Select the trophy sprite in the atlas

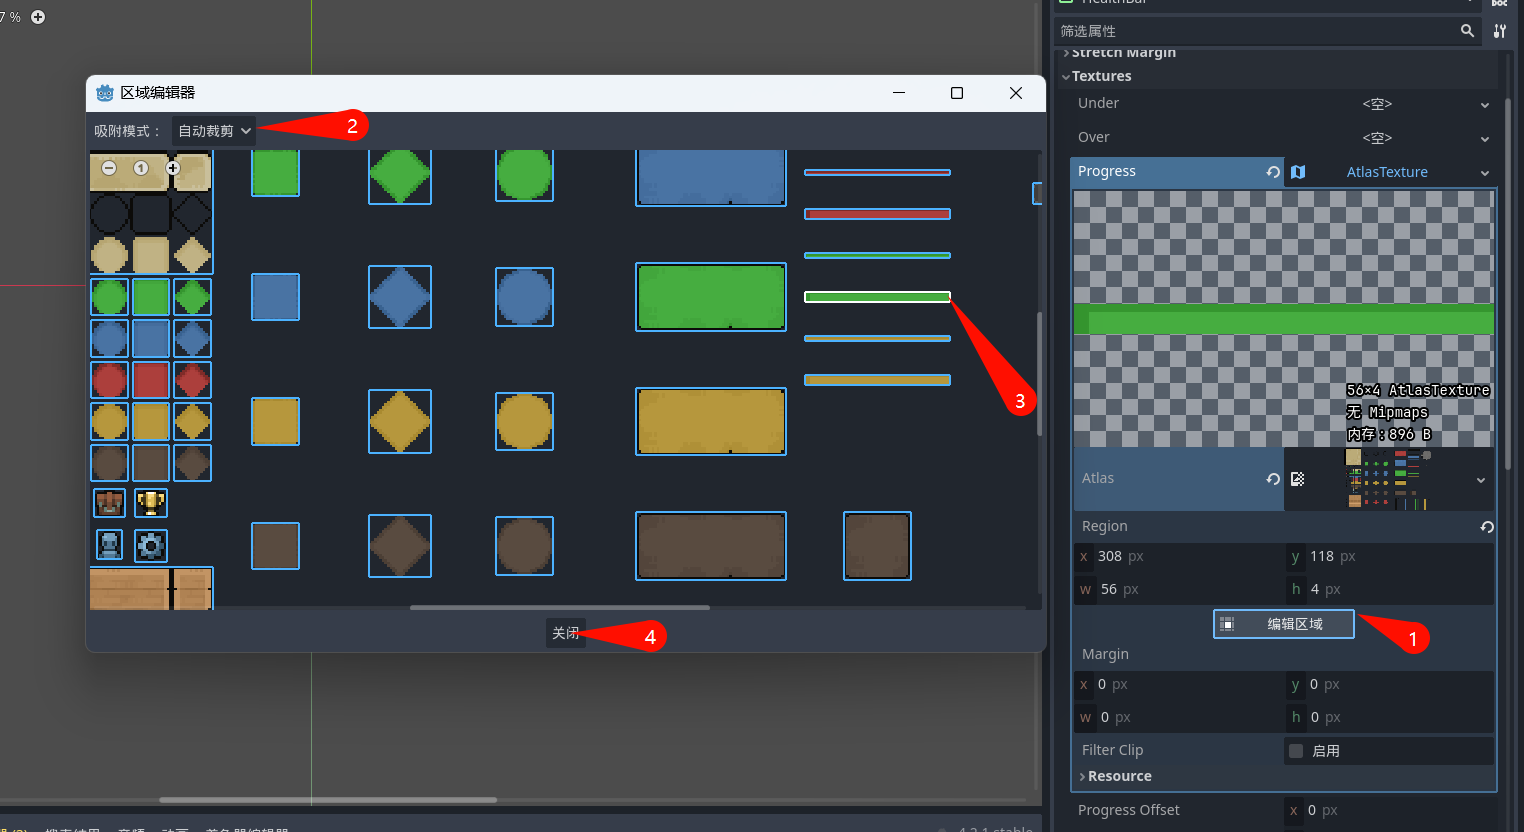click(x=151, y=502)
